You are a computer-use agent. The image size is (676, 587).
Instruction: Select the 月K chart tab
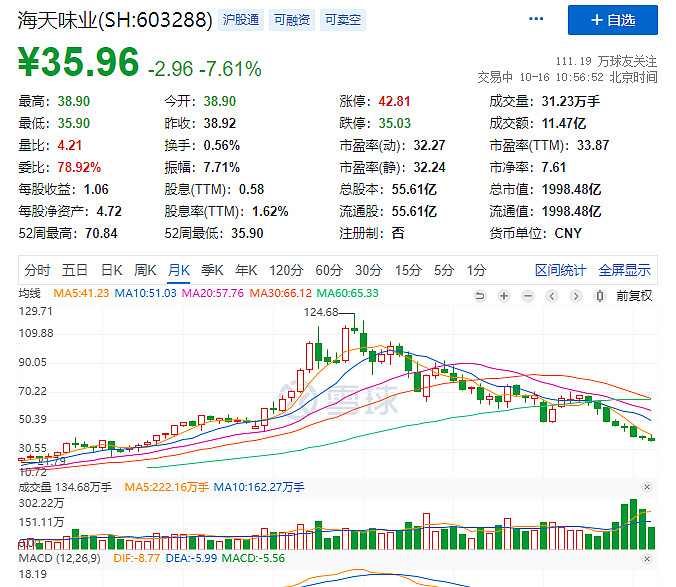[x=178, y=270]
